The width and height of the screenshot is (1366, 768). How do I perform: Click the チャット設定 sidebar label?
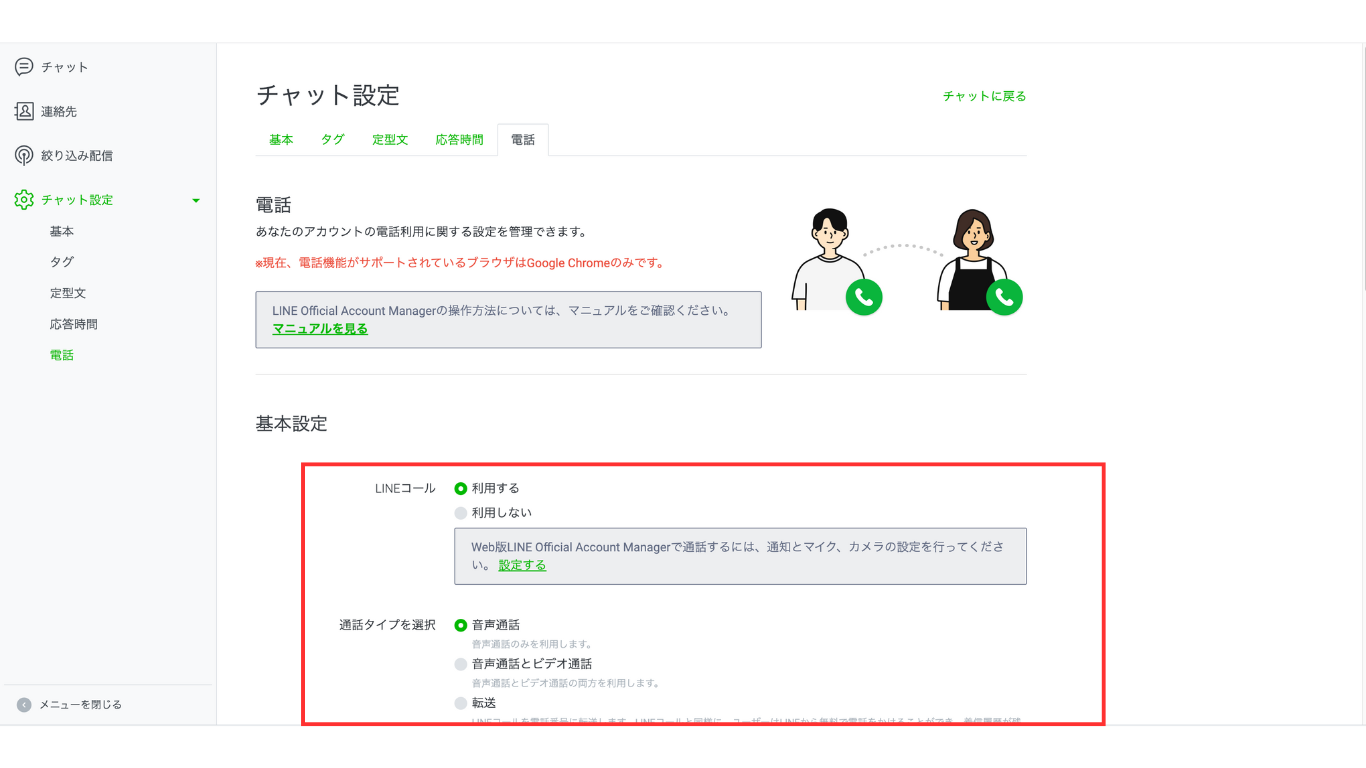click(x=77, y=199)
